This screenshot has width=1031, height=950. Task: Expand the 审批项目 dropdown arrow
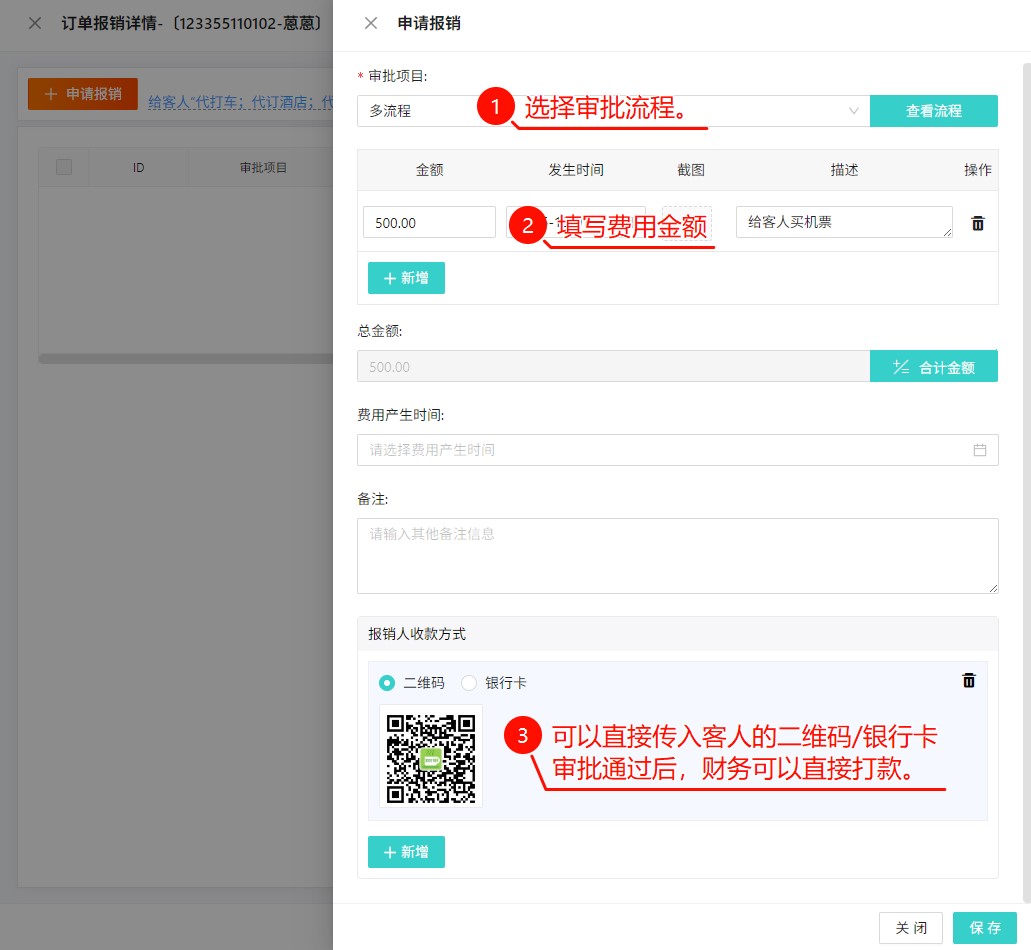coord(853,111)
